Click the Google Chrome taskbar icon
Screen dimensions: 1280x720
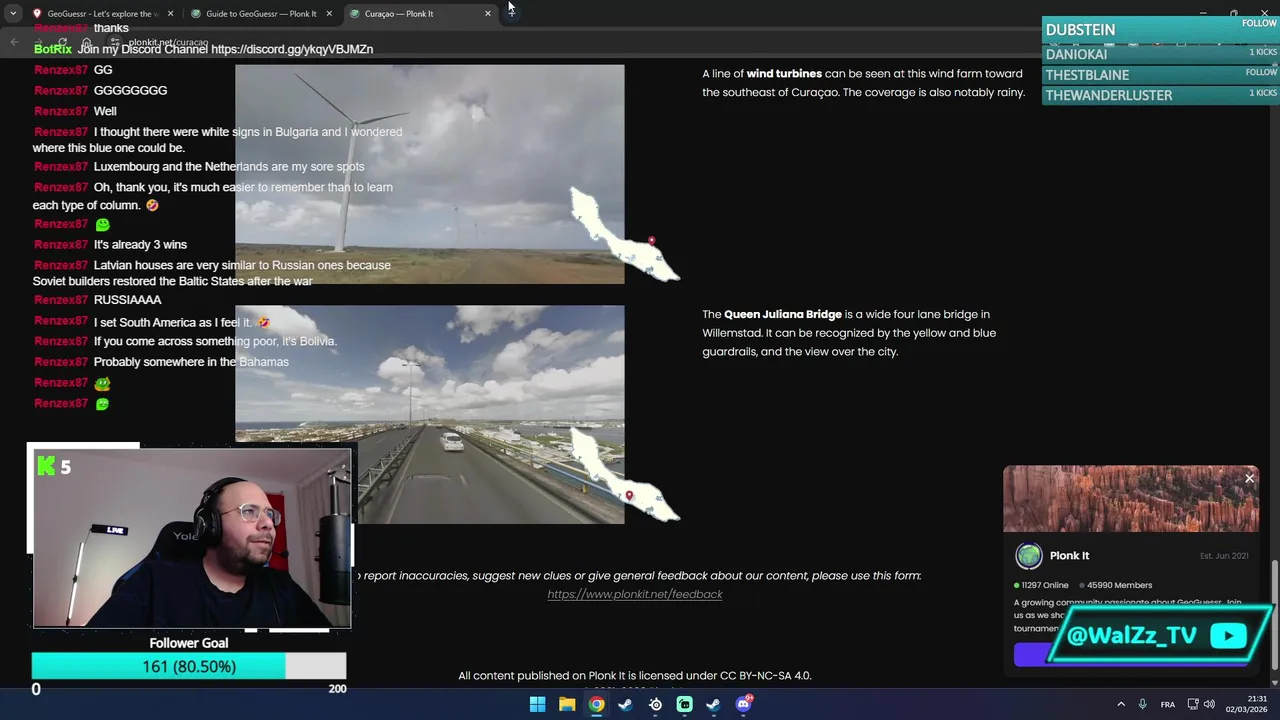tap(596, 704)
